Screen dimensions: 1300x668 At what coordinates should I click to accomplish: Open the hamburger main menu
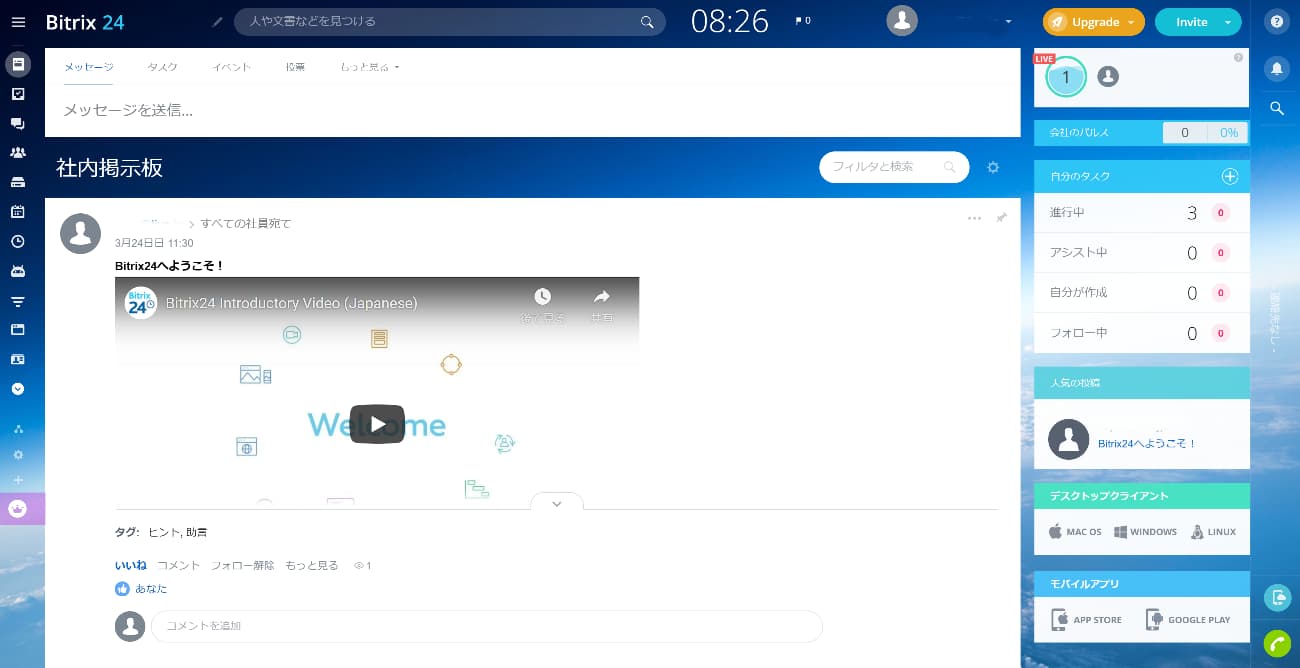click(x=18, y=21)
